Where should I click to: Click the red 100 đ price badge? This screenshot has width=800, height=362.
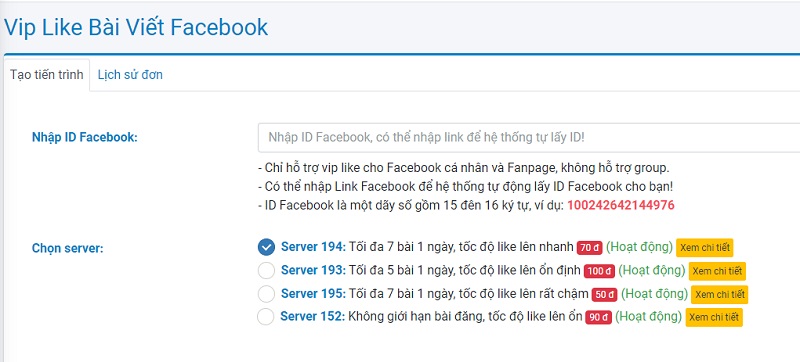coord(599,271)
